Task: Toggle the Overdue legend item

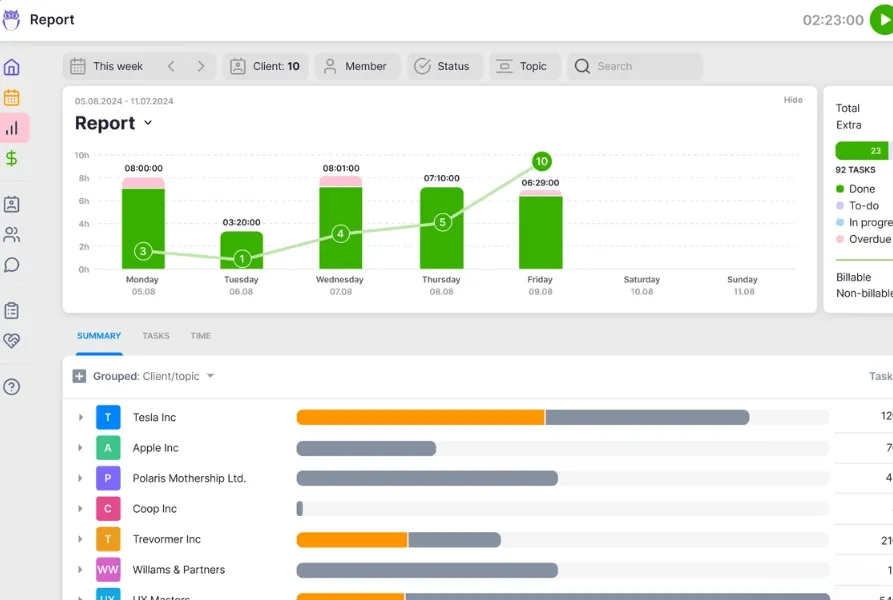Action: (x=863, y=239)
